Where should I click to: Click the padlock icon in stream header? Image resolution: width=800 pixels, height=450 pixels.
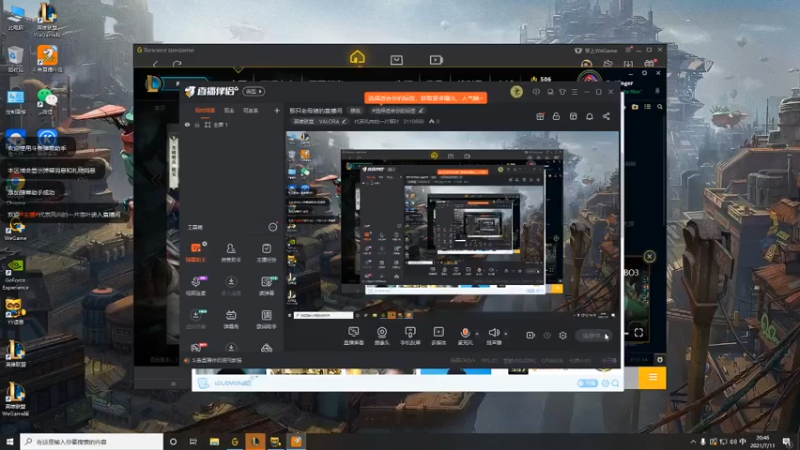[556, 116]
